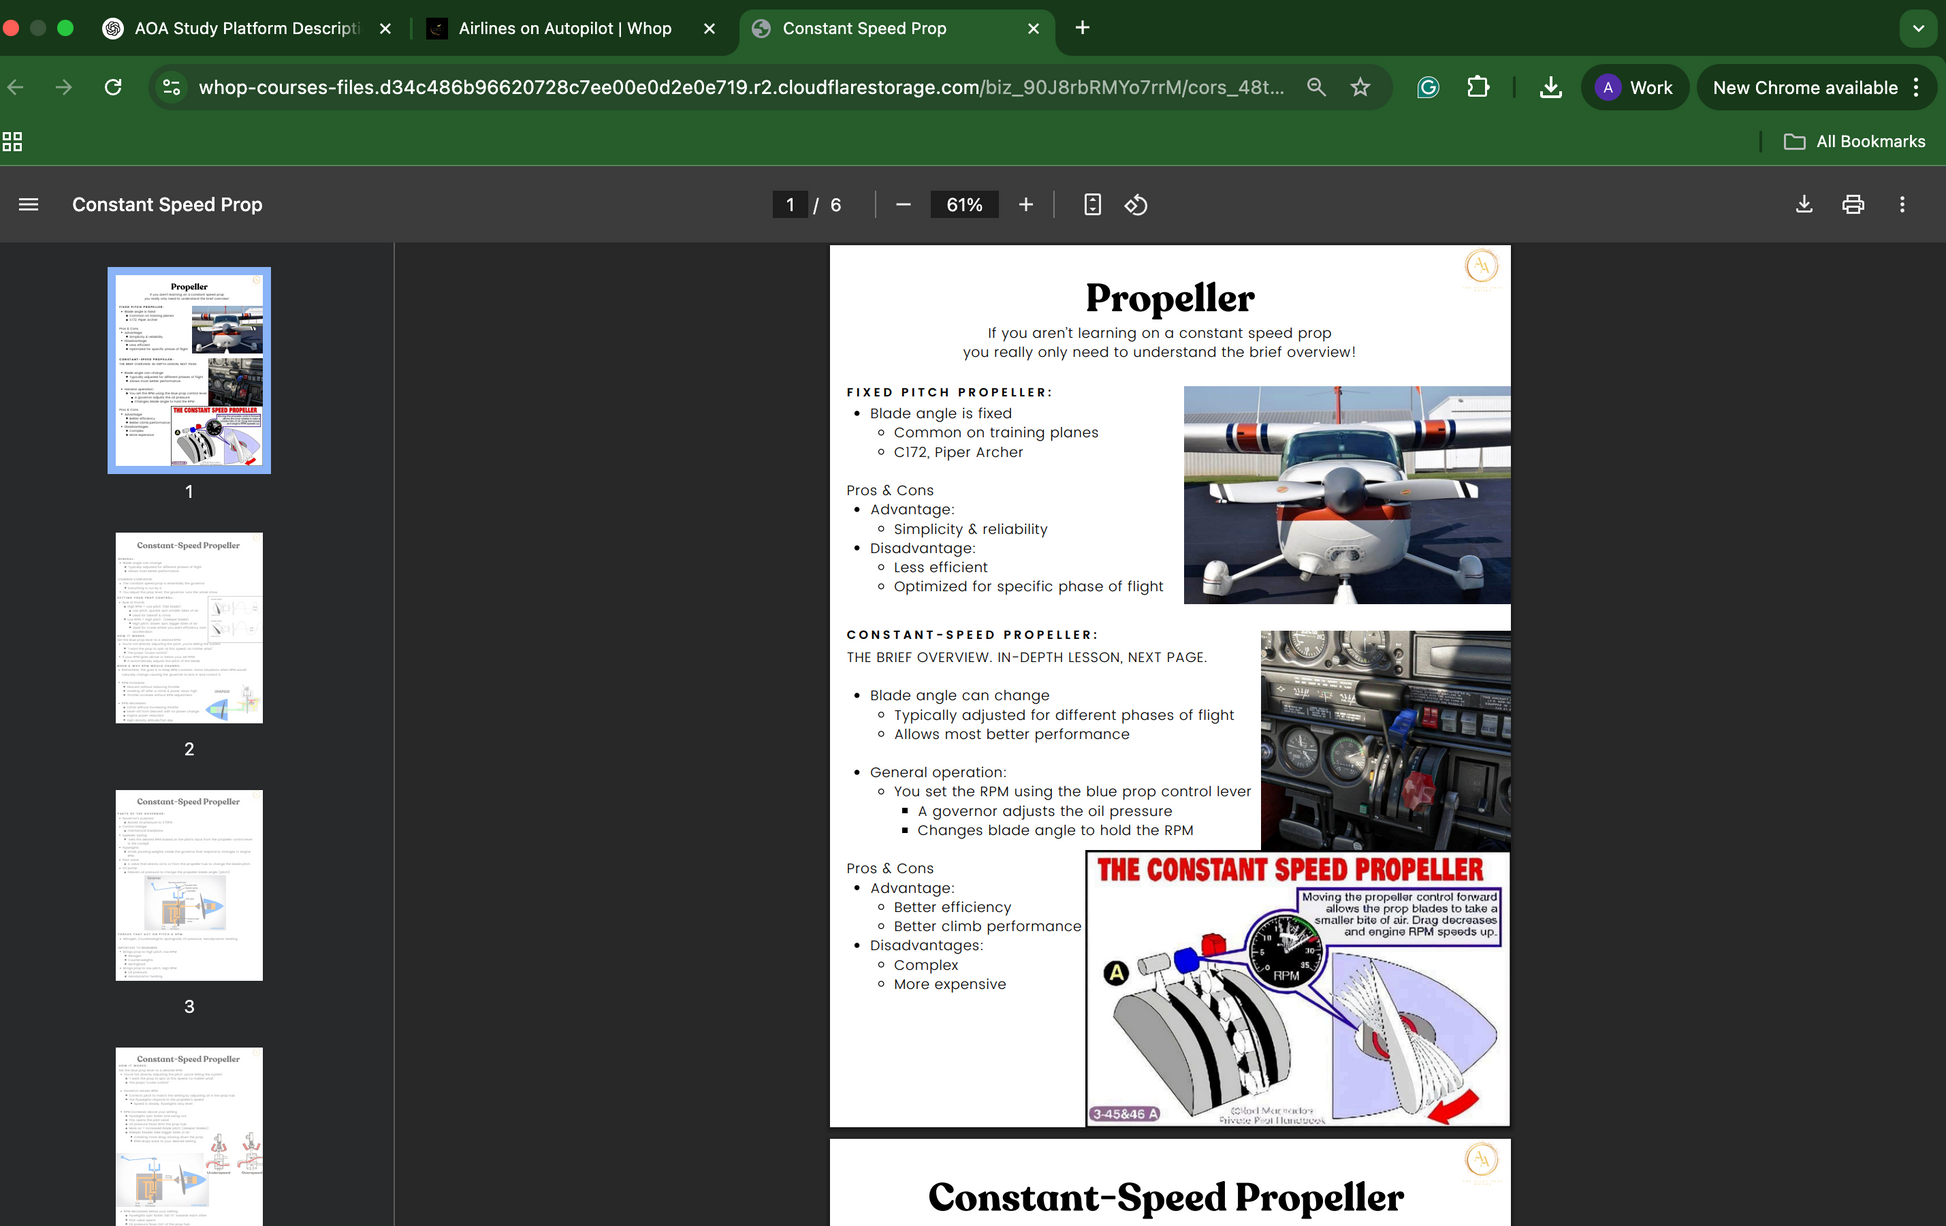Go back to the previous page

16,87
